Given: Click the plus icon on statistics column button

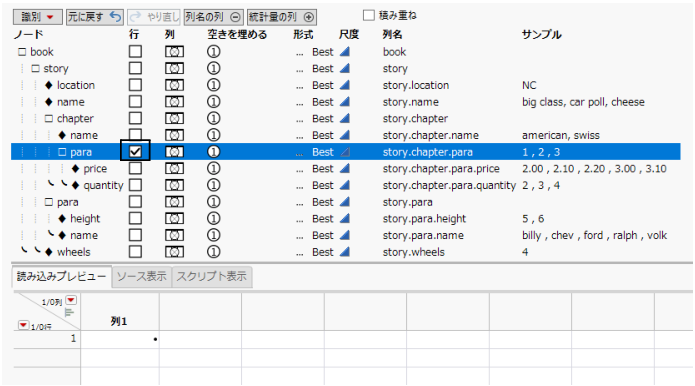Looking at the screenshot, I should [309, 17].
